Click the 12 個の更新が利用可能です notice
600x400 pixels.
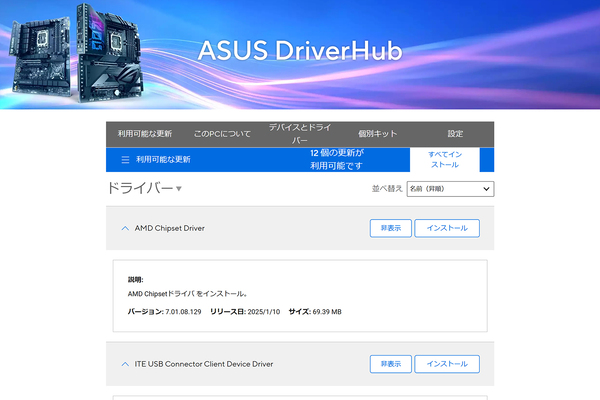pyautogui.click(x=336, y=159)
